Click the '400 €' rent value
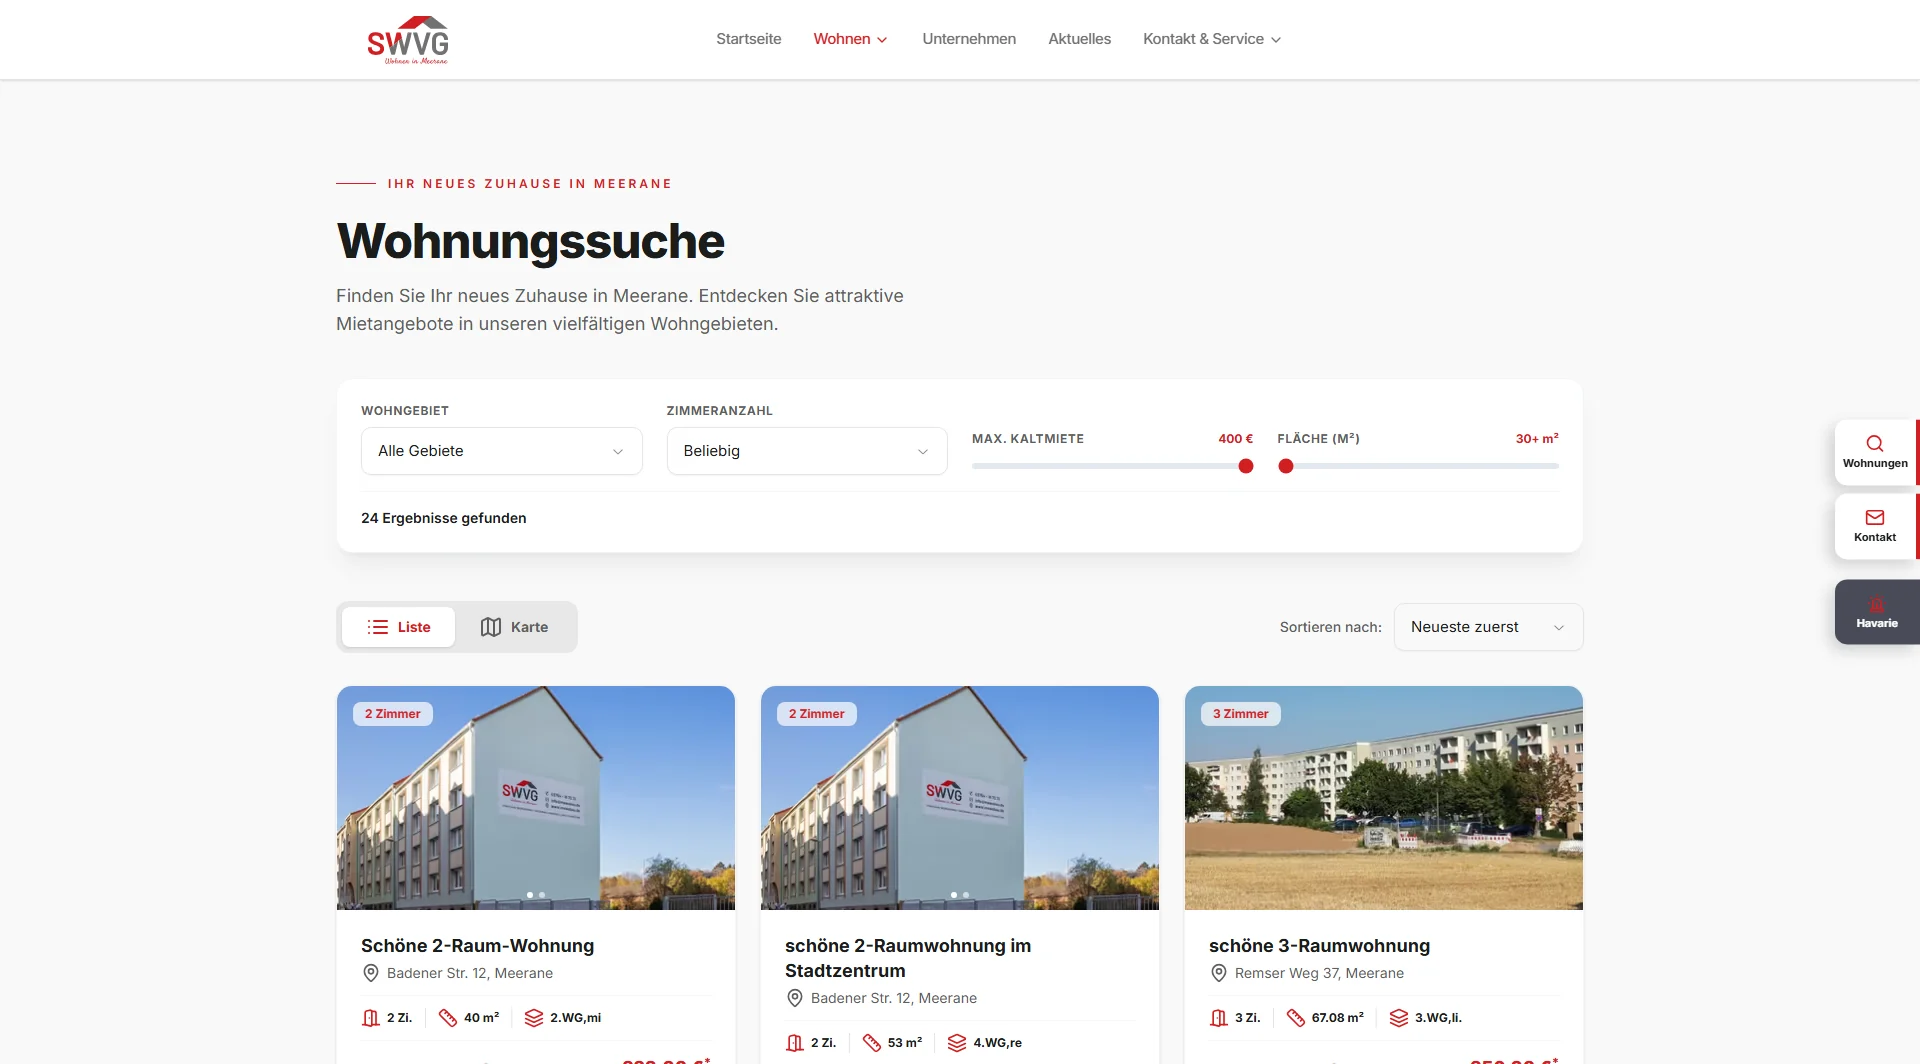 (x=1235, y=439)
